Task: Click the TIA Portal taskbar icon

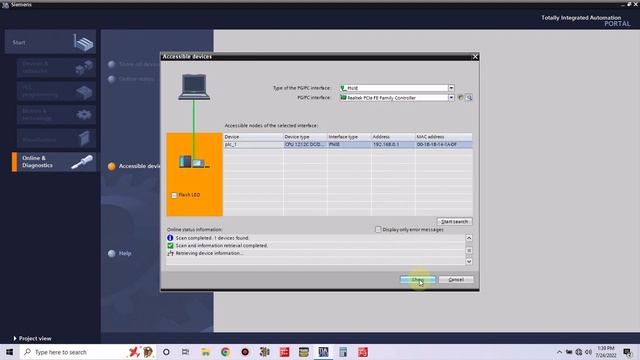Action: click(323, 352)
